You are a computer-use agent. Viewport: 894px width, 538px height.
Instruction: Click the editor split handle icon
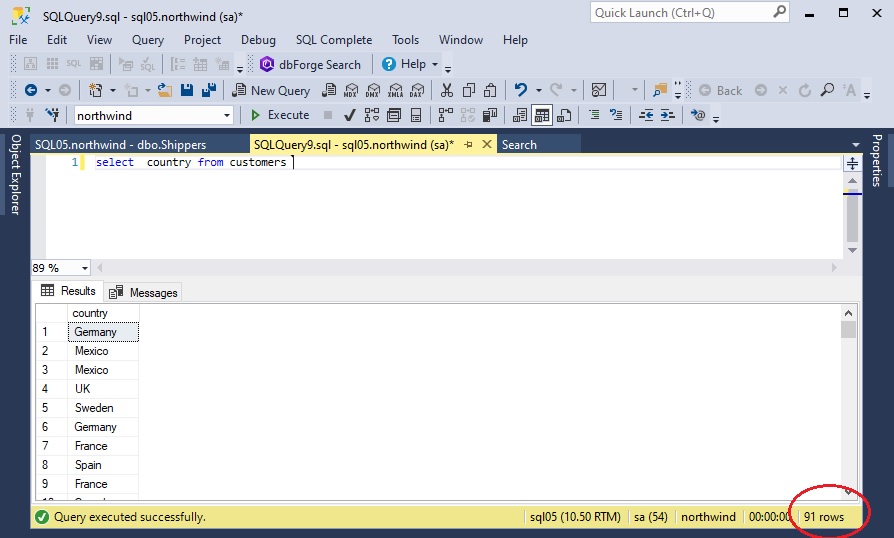(x=852, y=164)
